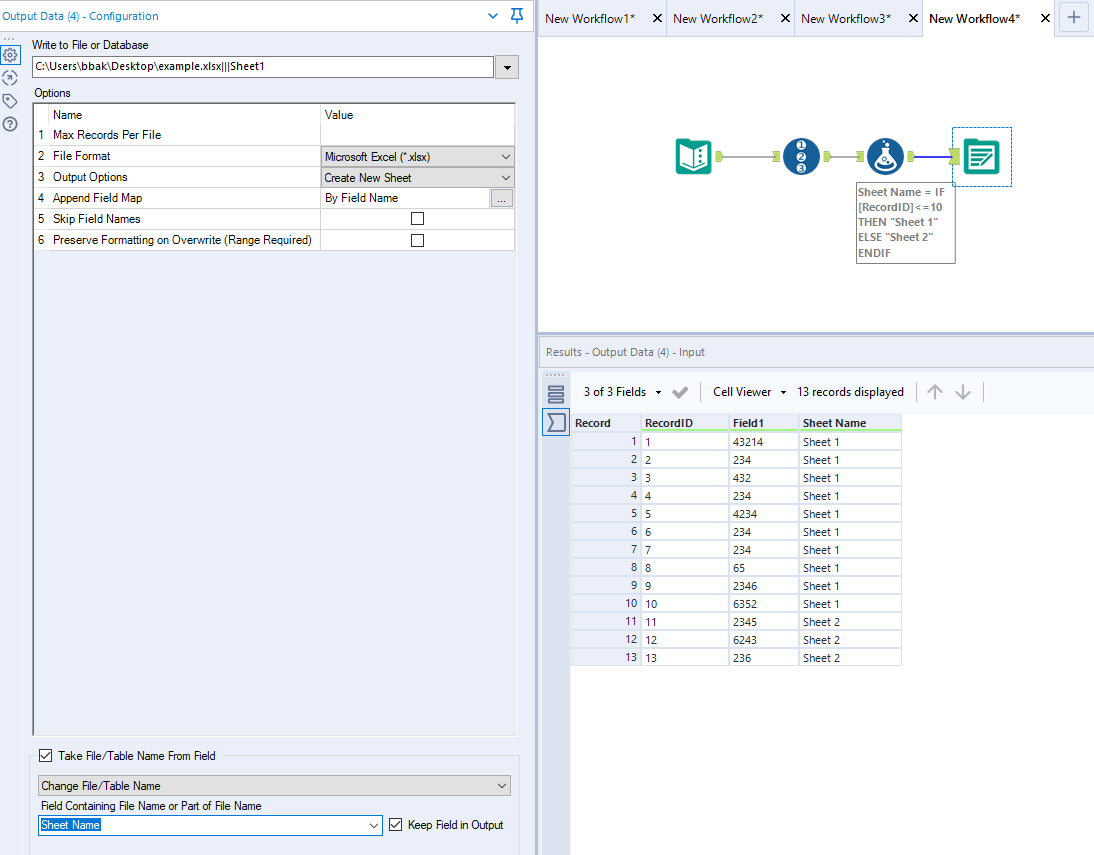Open the Navigation pane icon in the sidebar
1094x855 pixels.
tap(12, 78)
